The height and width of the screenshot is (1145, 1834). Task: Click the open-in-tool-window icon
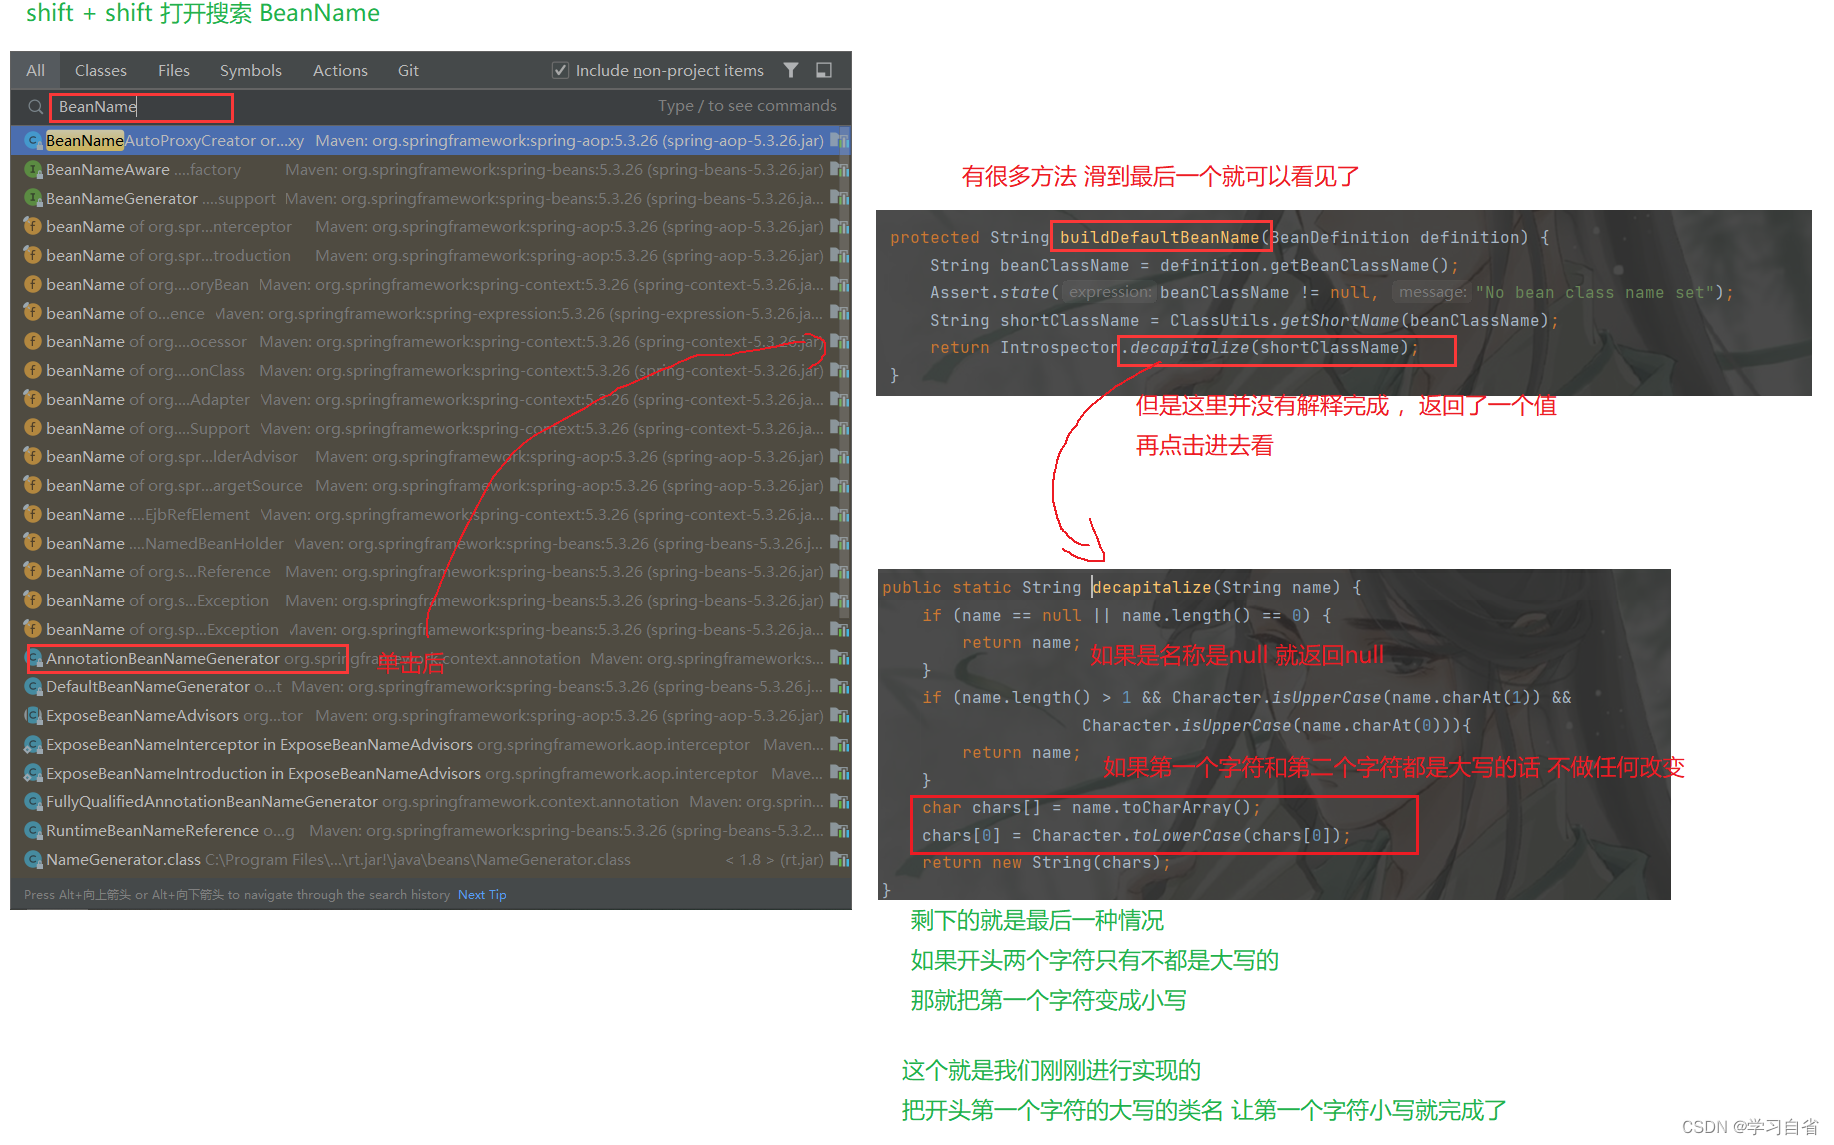[x=824, y=70]
